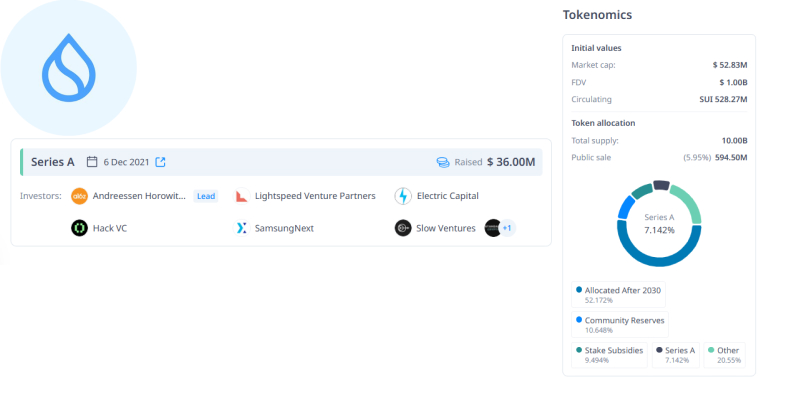Open the Series A external link icon
The image size is (800, 400).
160,162
